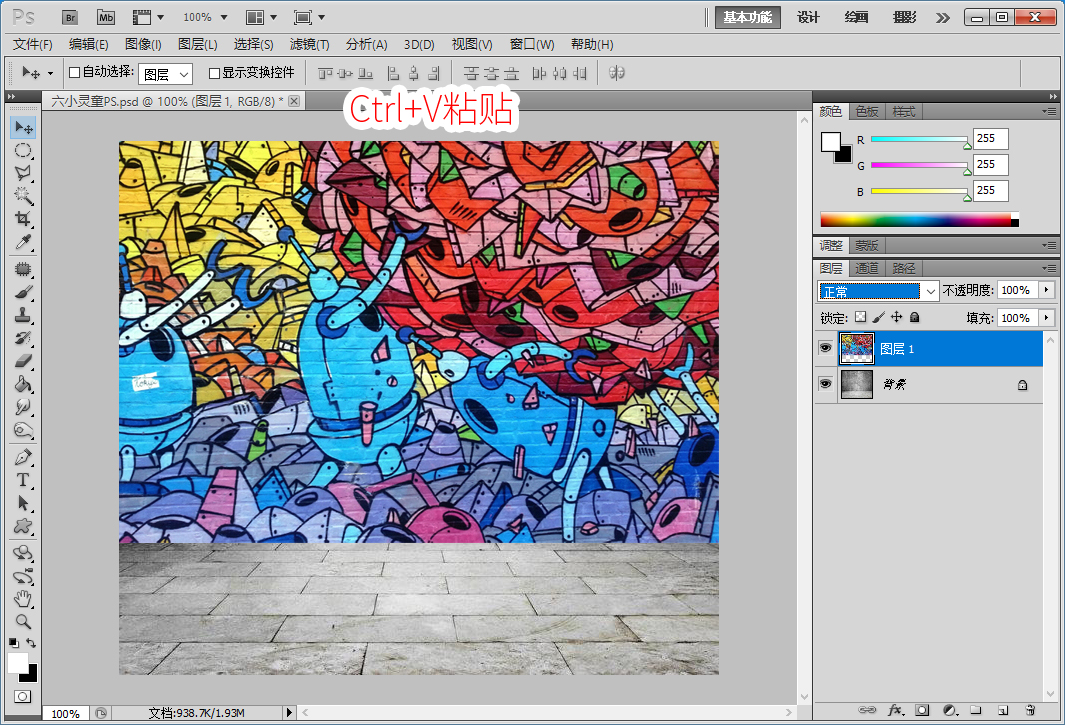Toggle lock transparent pixels
The width and height of the screenshot is (1065, 725).
coord(861,317)
